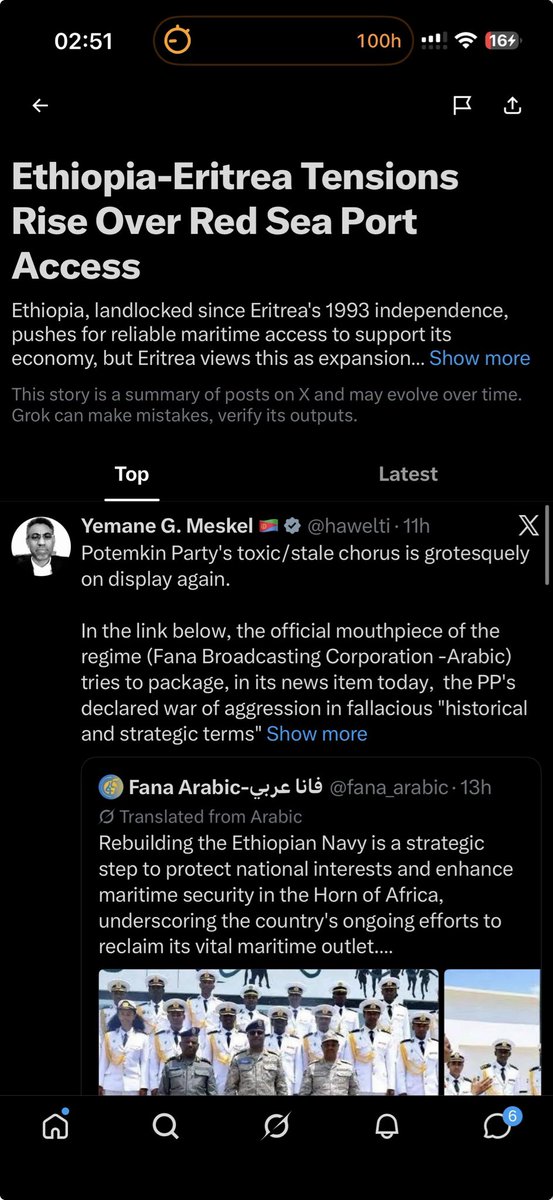Switch to the Top tab

(x=132, y=474)
